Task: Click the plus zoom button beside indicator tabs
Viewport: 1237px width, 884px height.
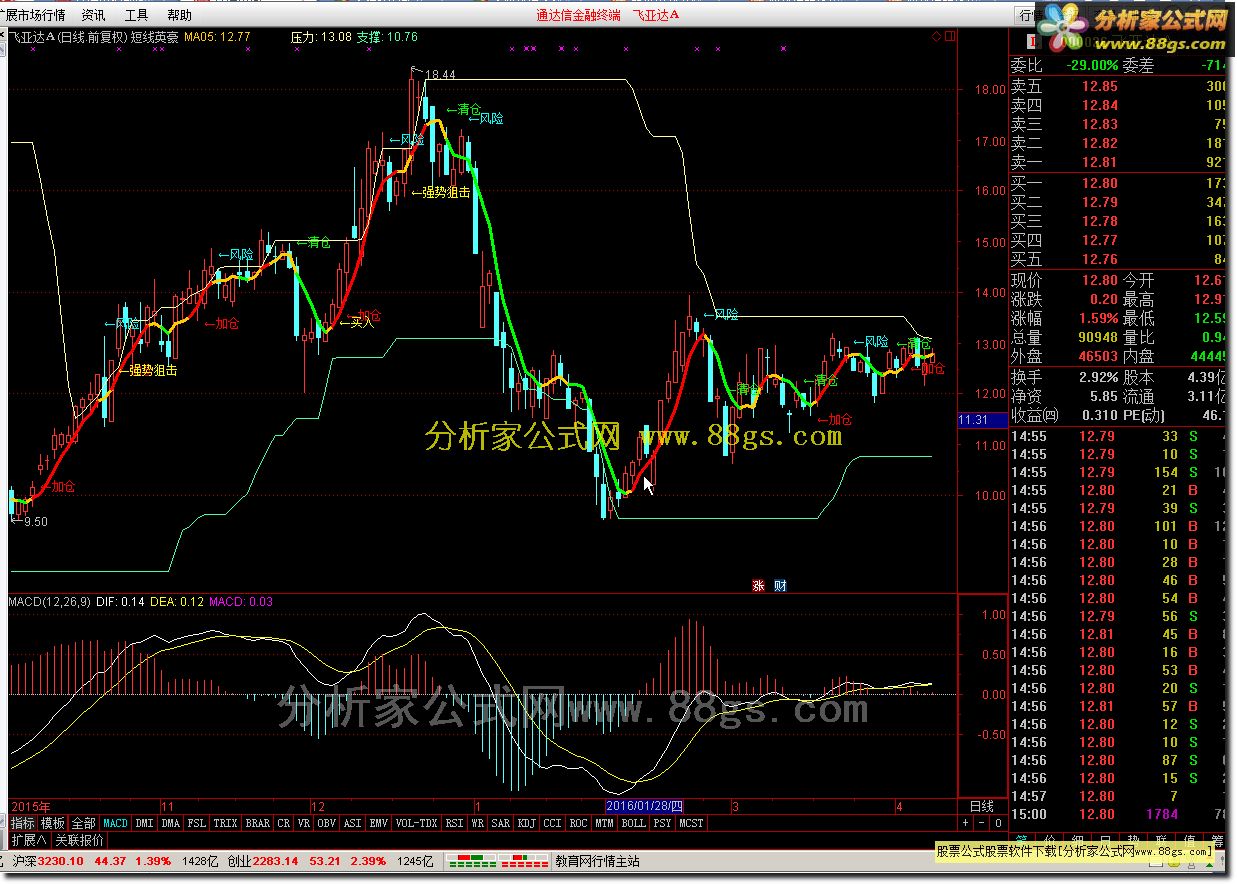Action: tap(965, 823)
